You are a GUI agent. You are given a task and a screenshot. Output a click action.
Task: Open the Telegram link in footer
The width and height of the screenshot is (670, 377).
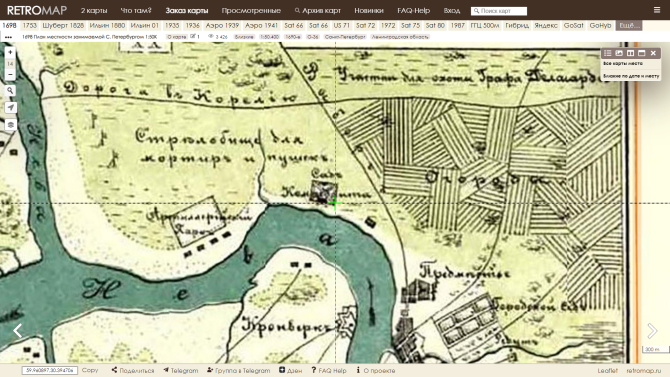180,371
